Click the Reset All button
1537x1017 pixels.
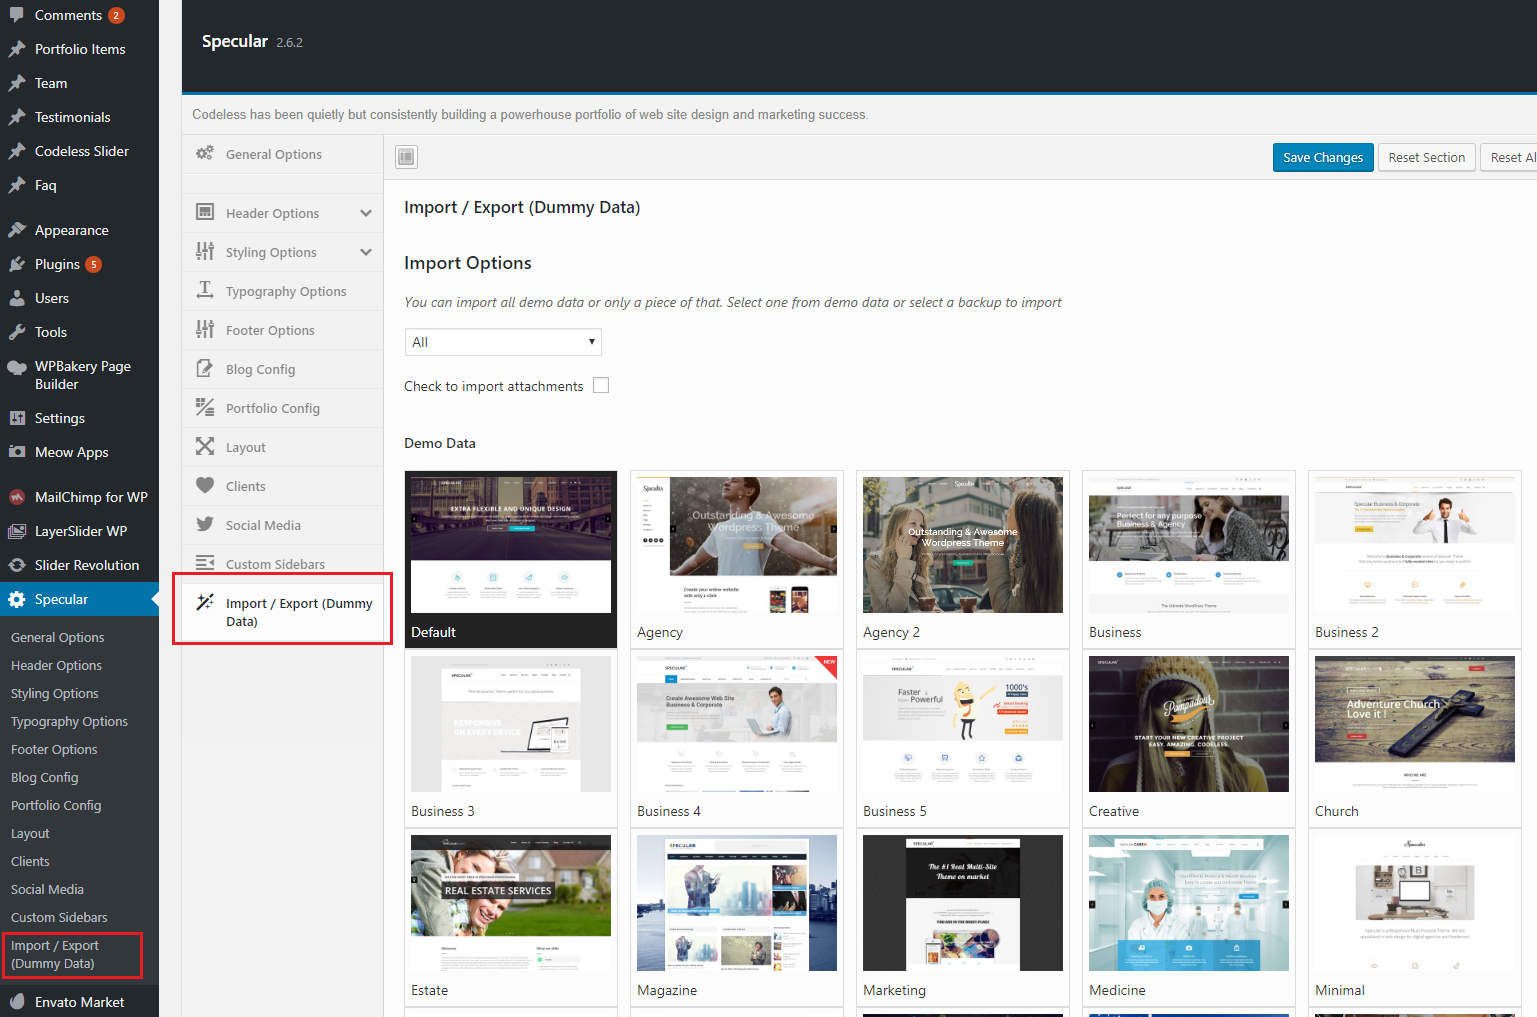click(x=1510, y=157)
